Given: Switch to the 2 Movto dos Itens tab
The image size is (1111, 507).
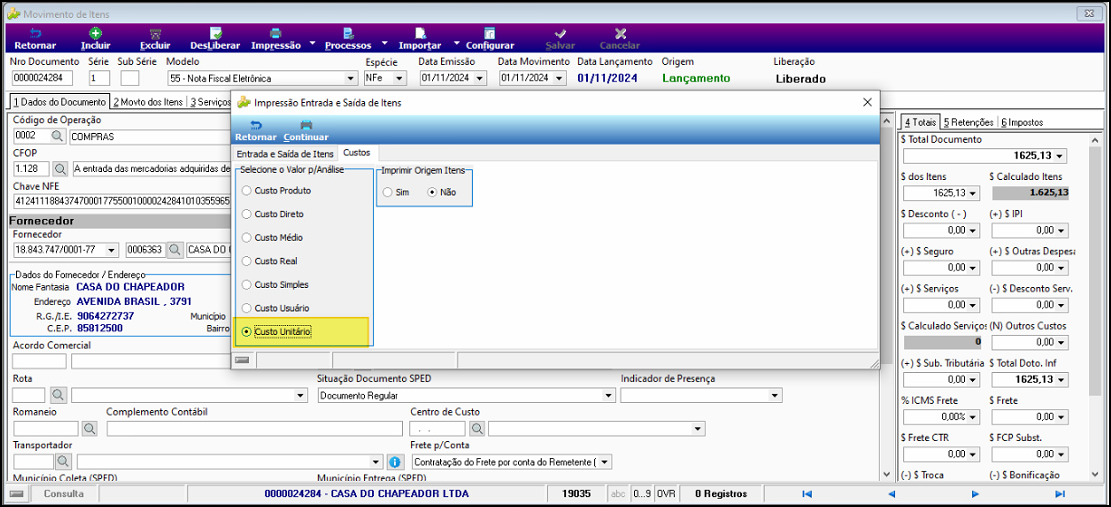Looking at the screenshot, I should (147, 102).
